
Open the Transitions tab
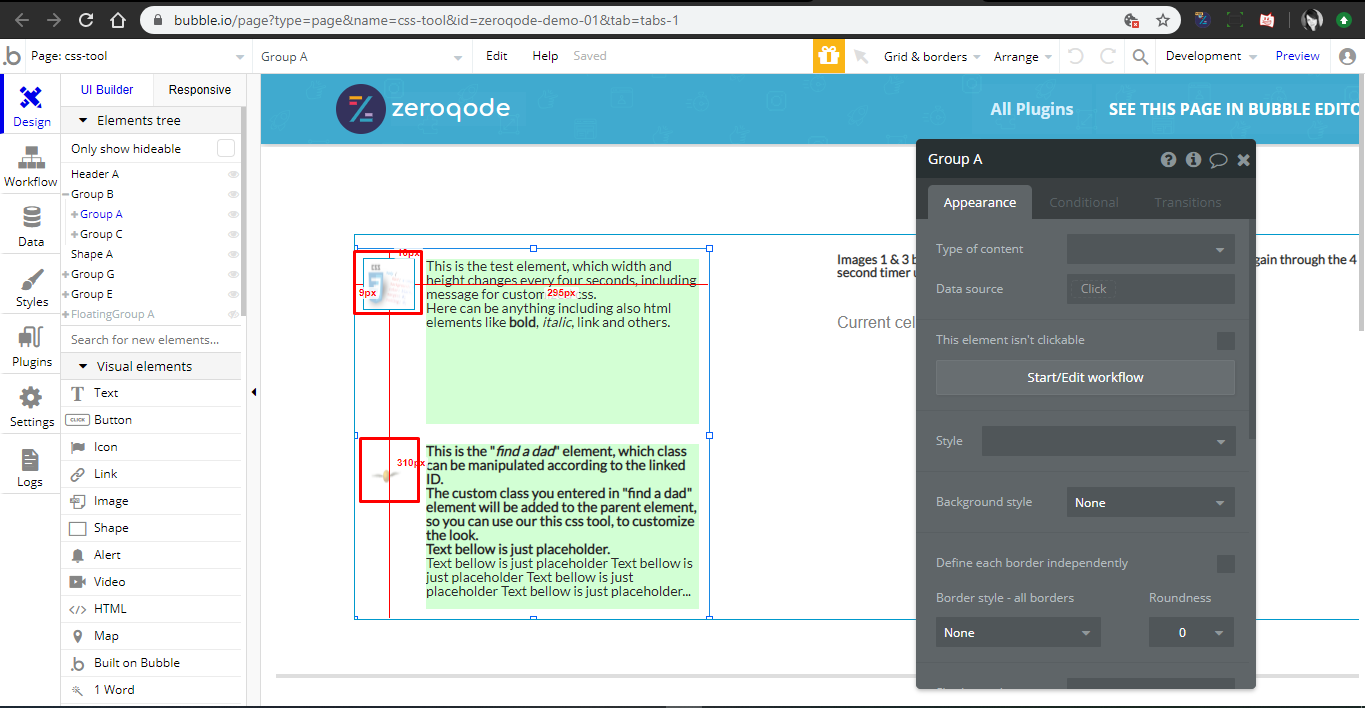[1188, 202]
